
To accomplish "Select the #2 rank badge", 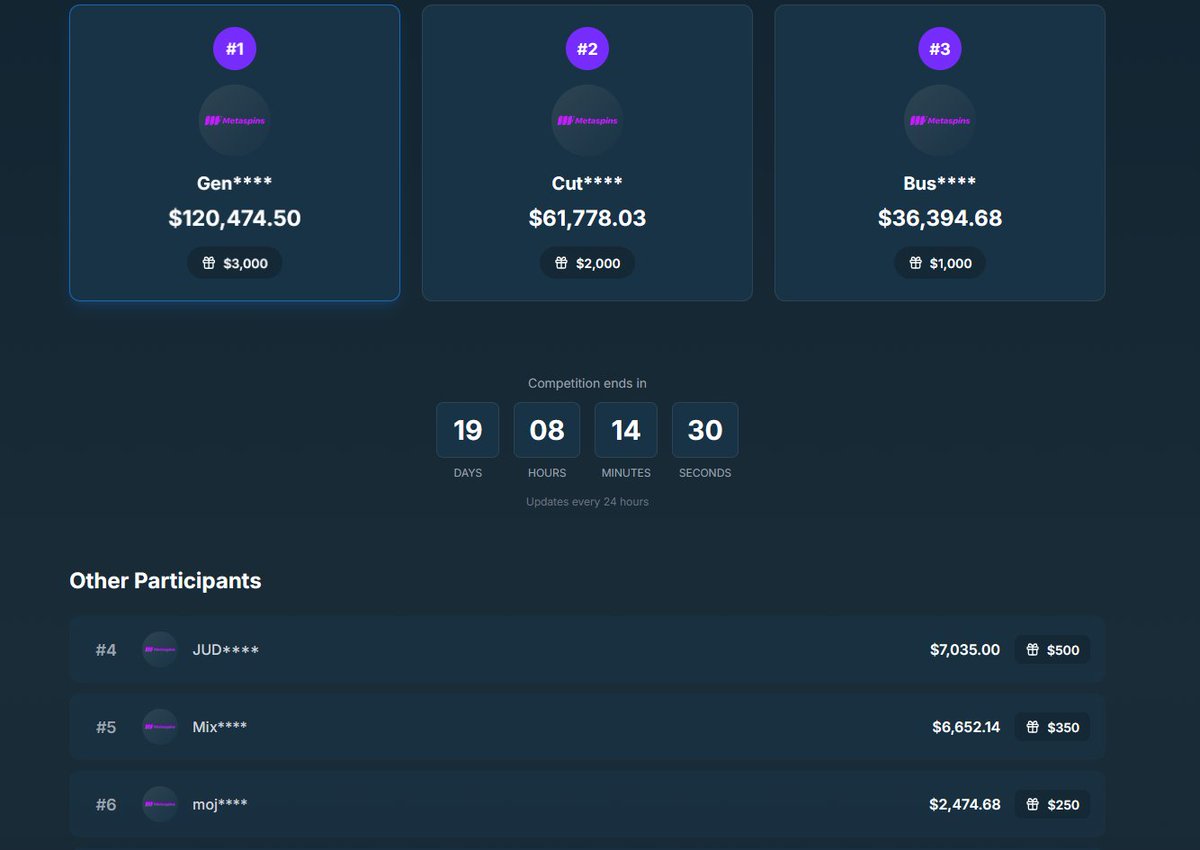I will [x=587, y=48].
